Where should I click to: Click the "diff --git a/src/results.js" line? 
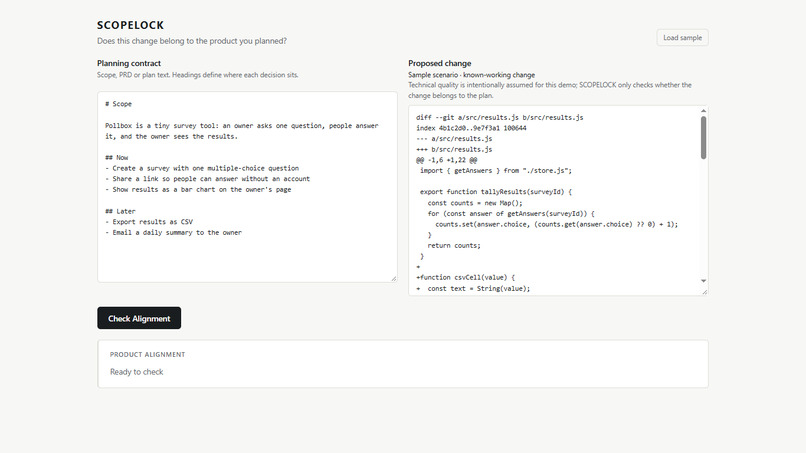pos(500,117)
